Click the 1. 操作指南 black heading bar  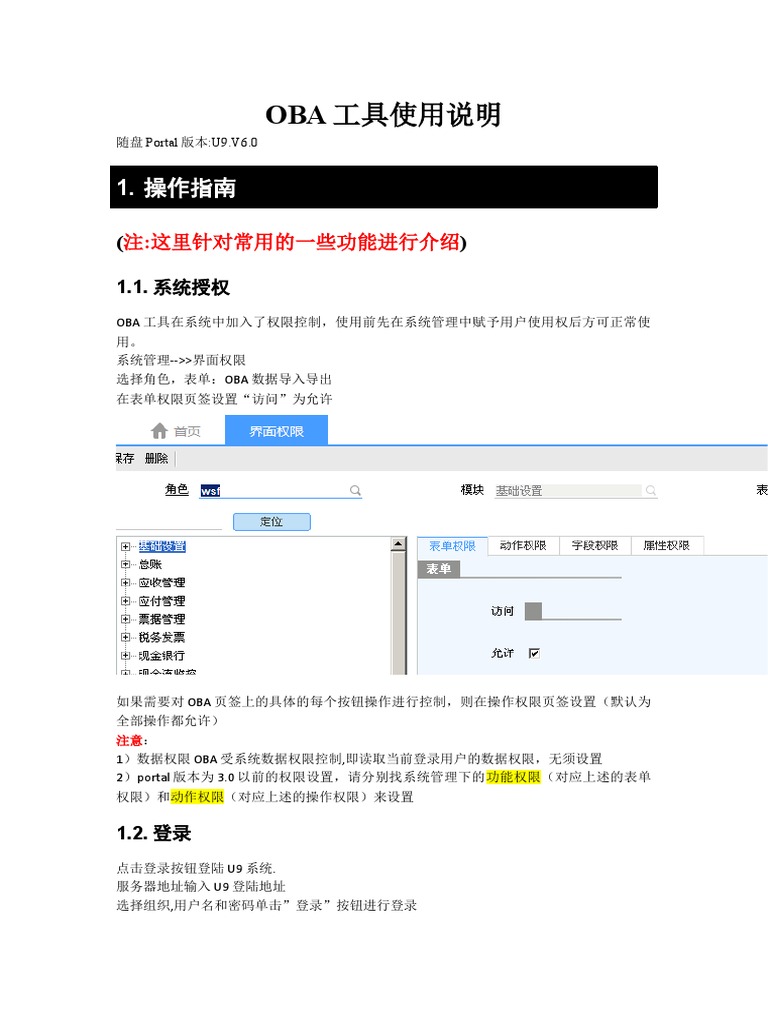click(x=384, y=187)
